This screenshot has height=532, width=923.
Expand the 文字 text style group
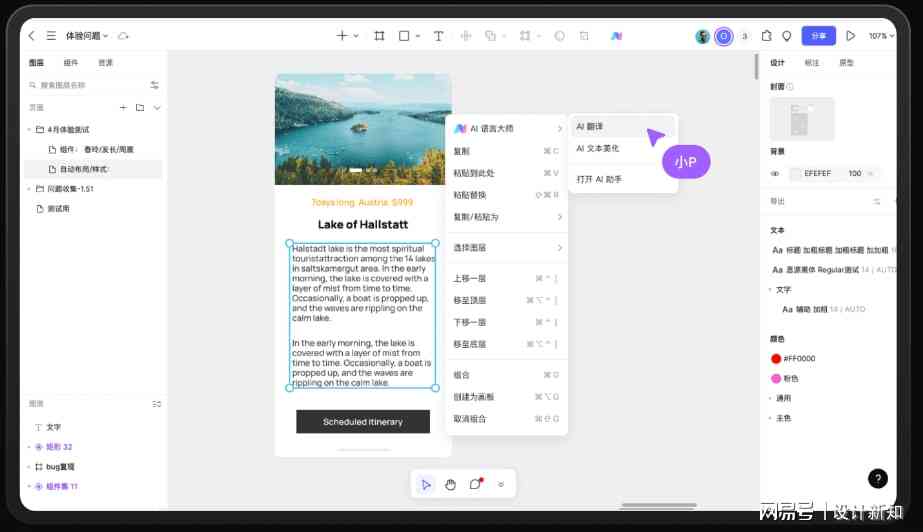coord(770,290)
